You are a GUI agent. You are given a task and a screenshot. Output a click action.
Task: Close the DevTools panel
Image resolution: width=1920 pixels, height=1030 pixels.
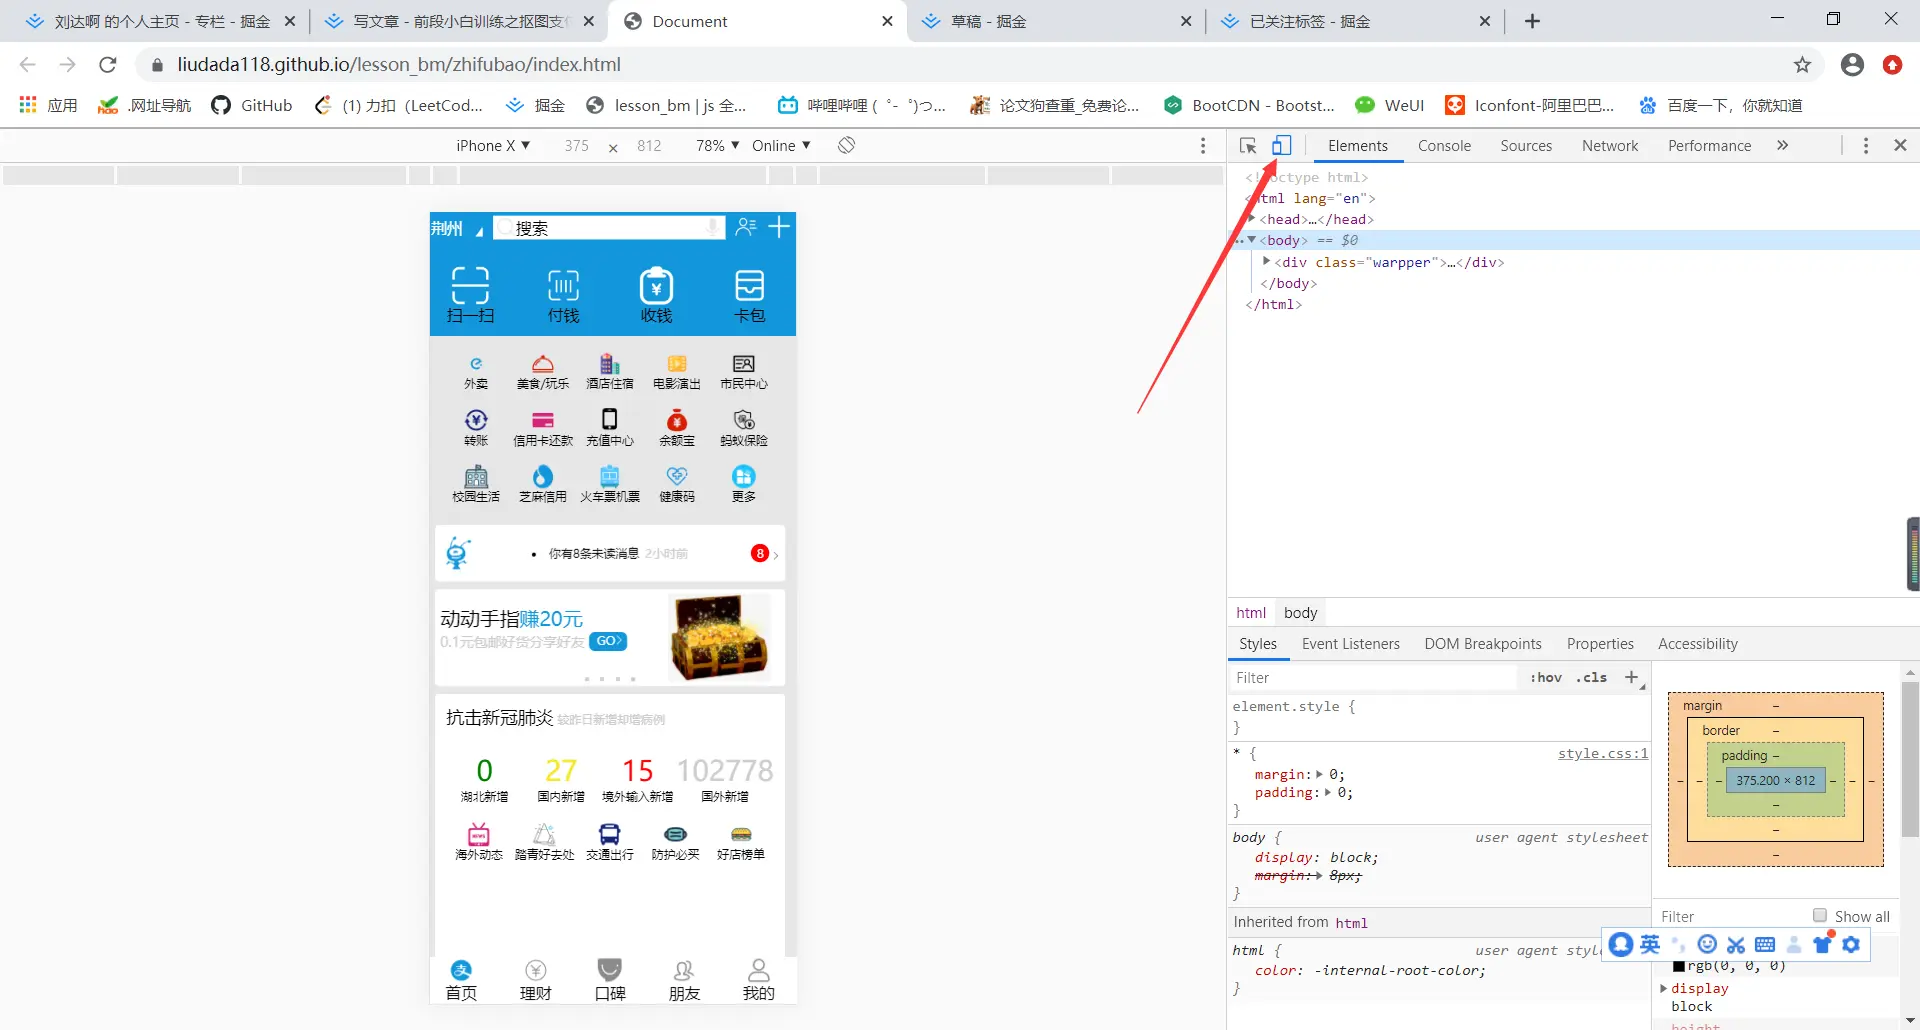1900,146
